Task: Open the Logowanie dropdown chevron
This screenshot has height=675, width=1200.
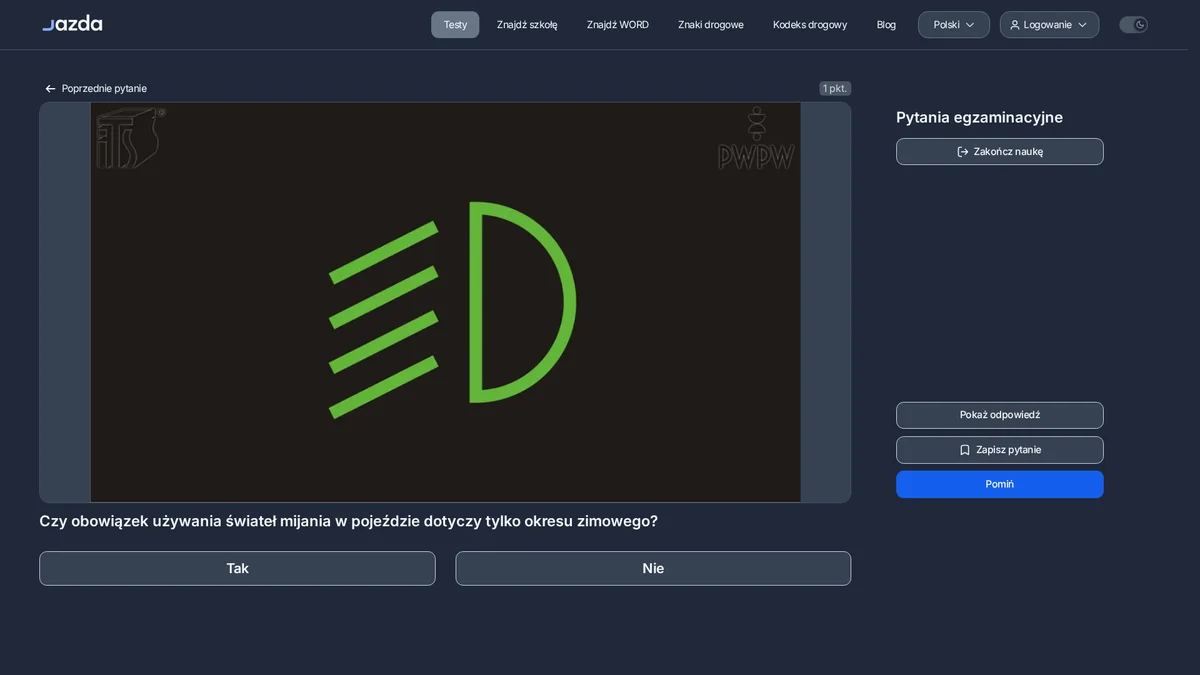Action: point(1082,25)
